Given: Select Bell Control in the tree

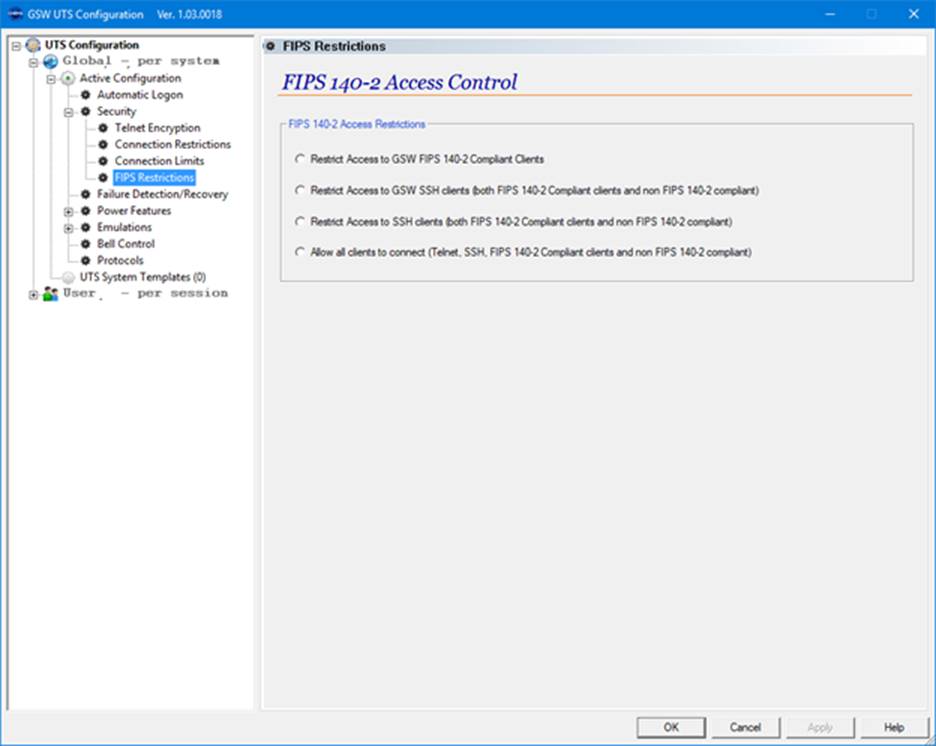Looking at the screenshot, I should (x=126, y=243).
